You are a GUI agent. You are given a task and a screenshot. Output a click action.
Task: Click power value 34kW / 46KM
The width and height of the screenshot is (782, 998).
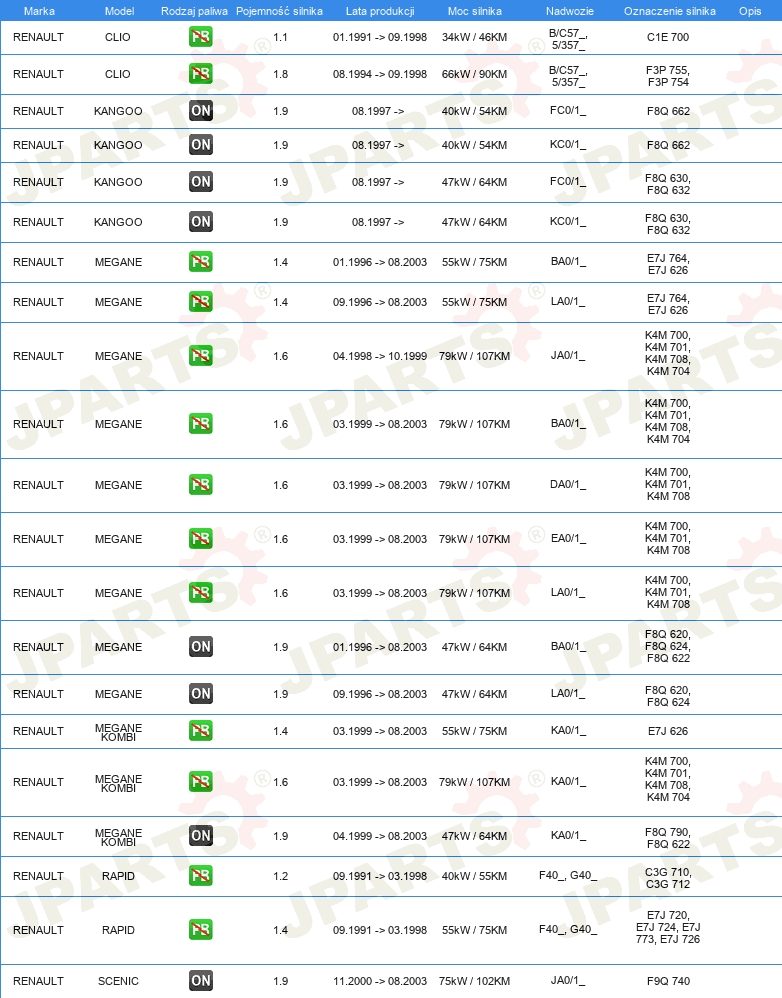pyautogui.click(x=475, y=37)
